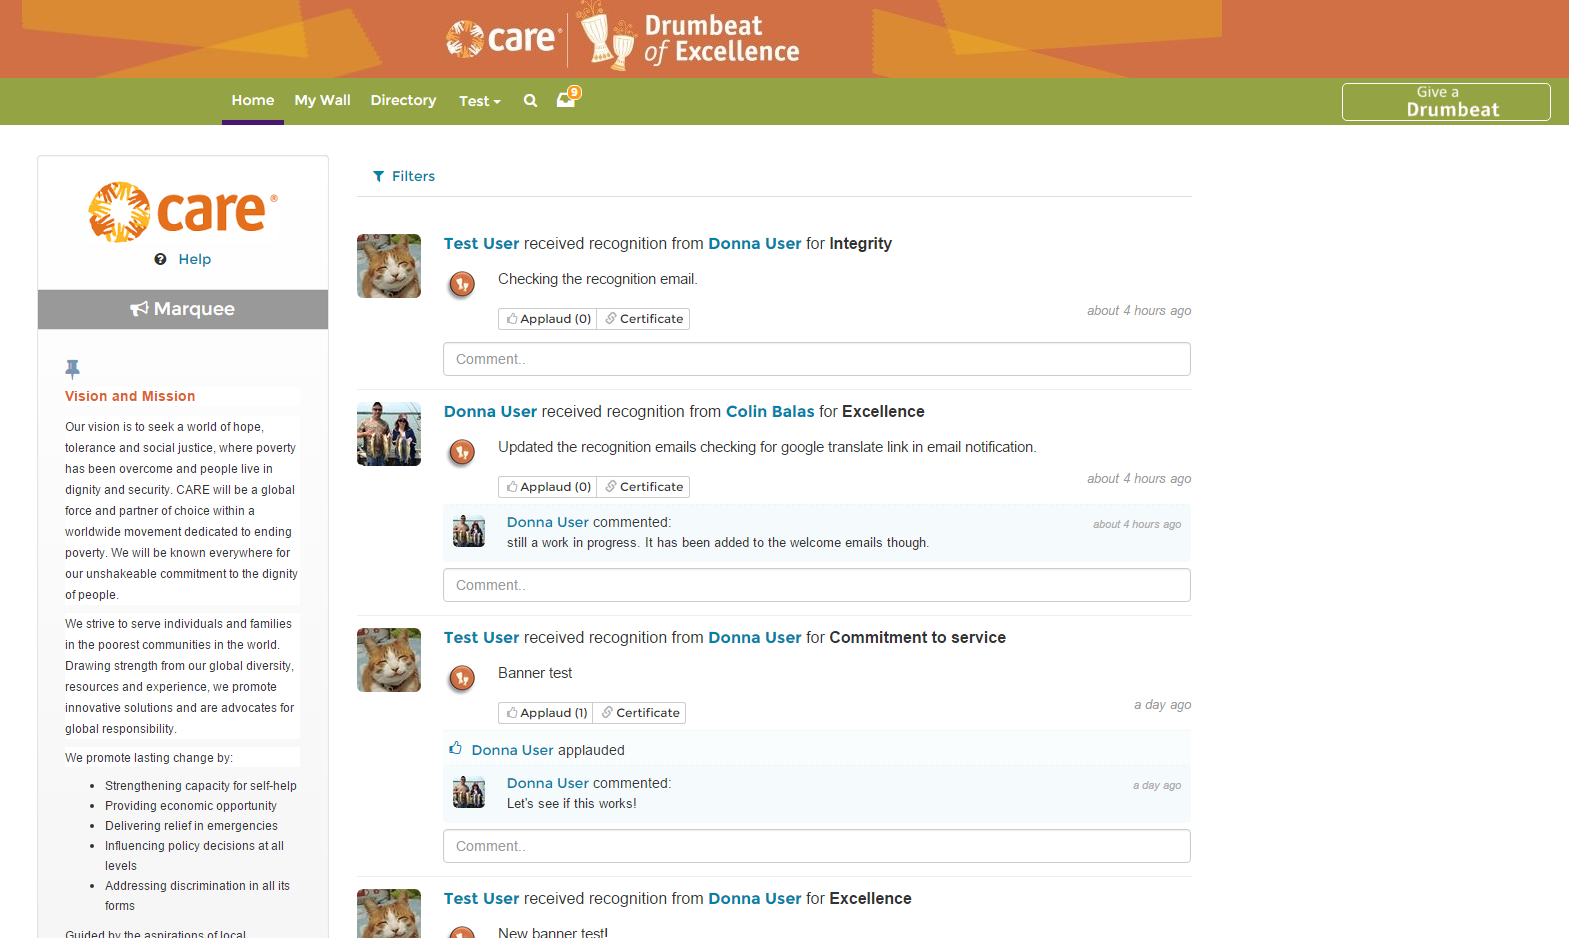Open Test User link in Integrity post
The image size is (1569, 938).
tap(481, 244)
